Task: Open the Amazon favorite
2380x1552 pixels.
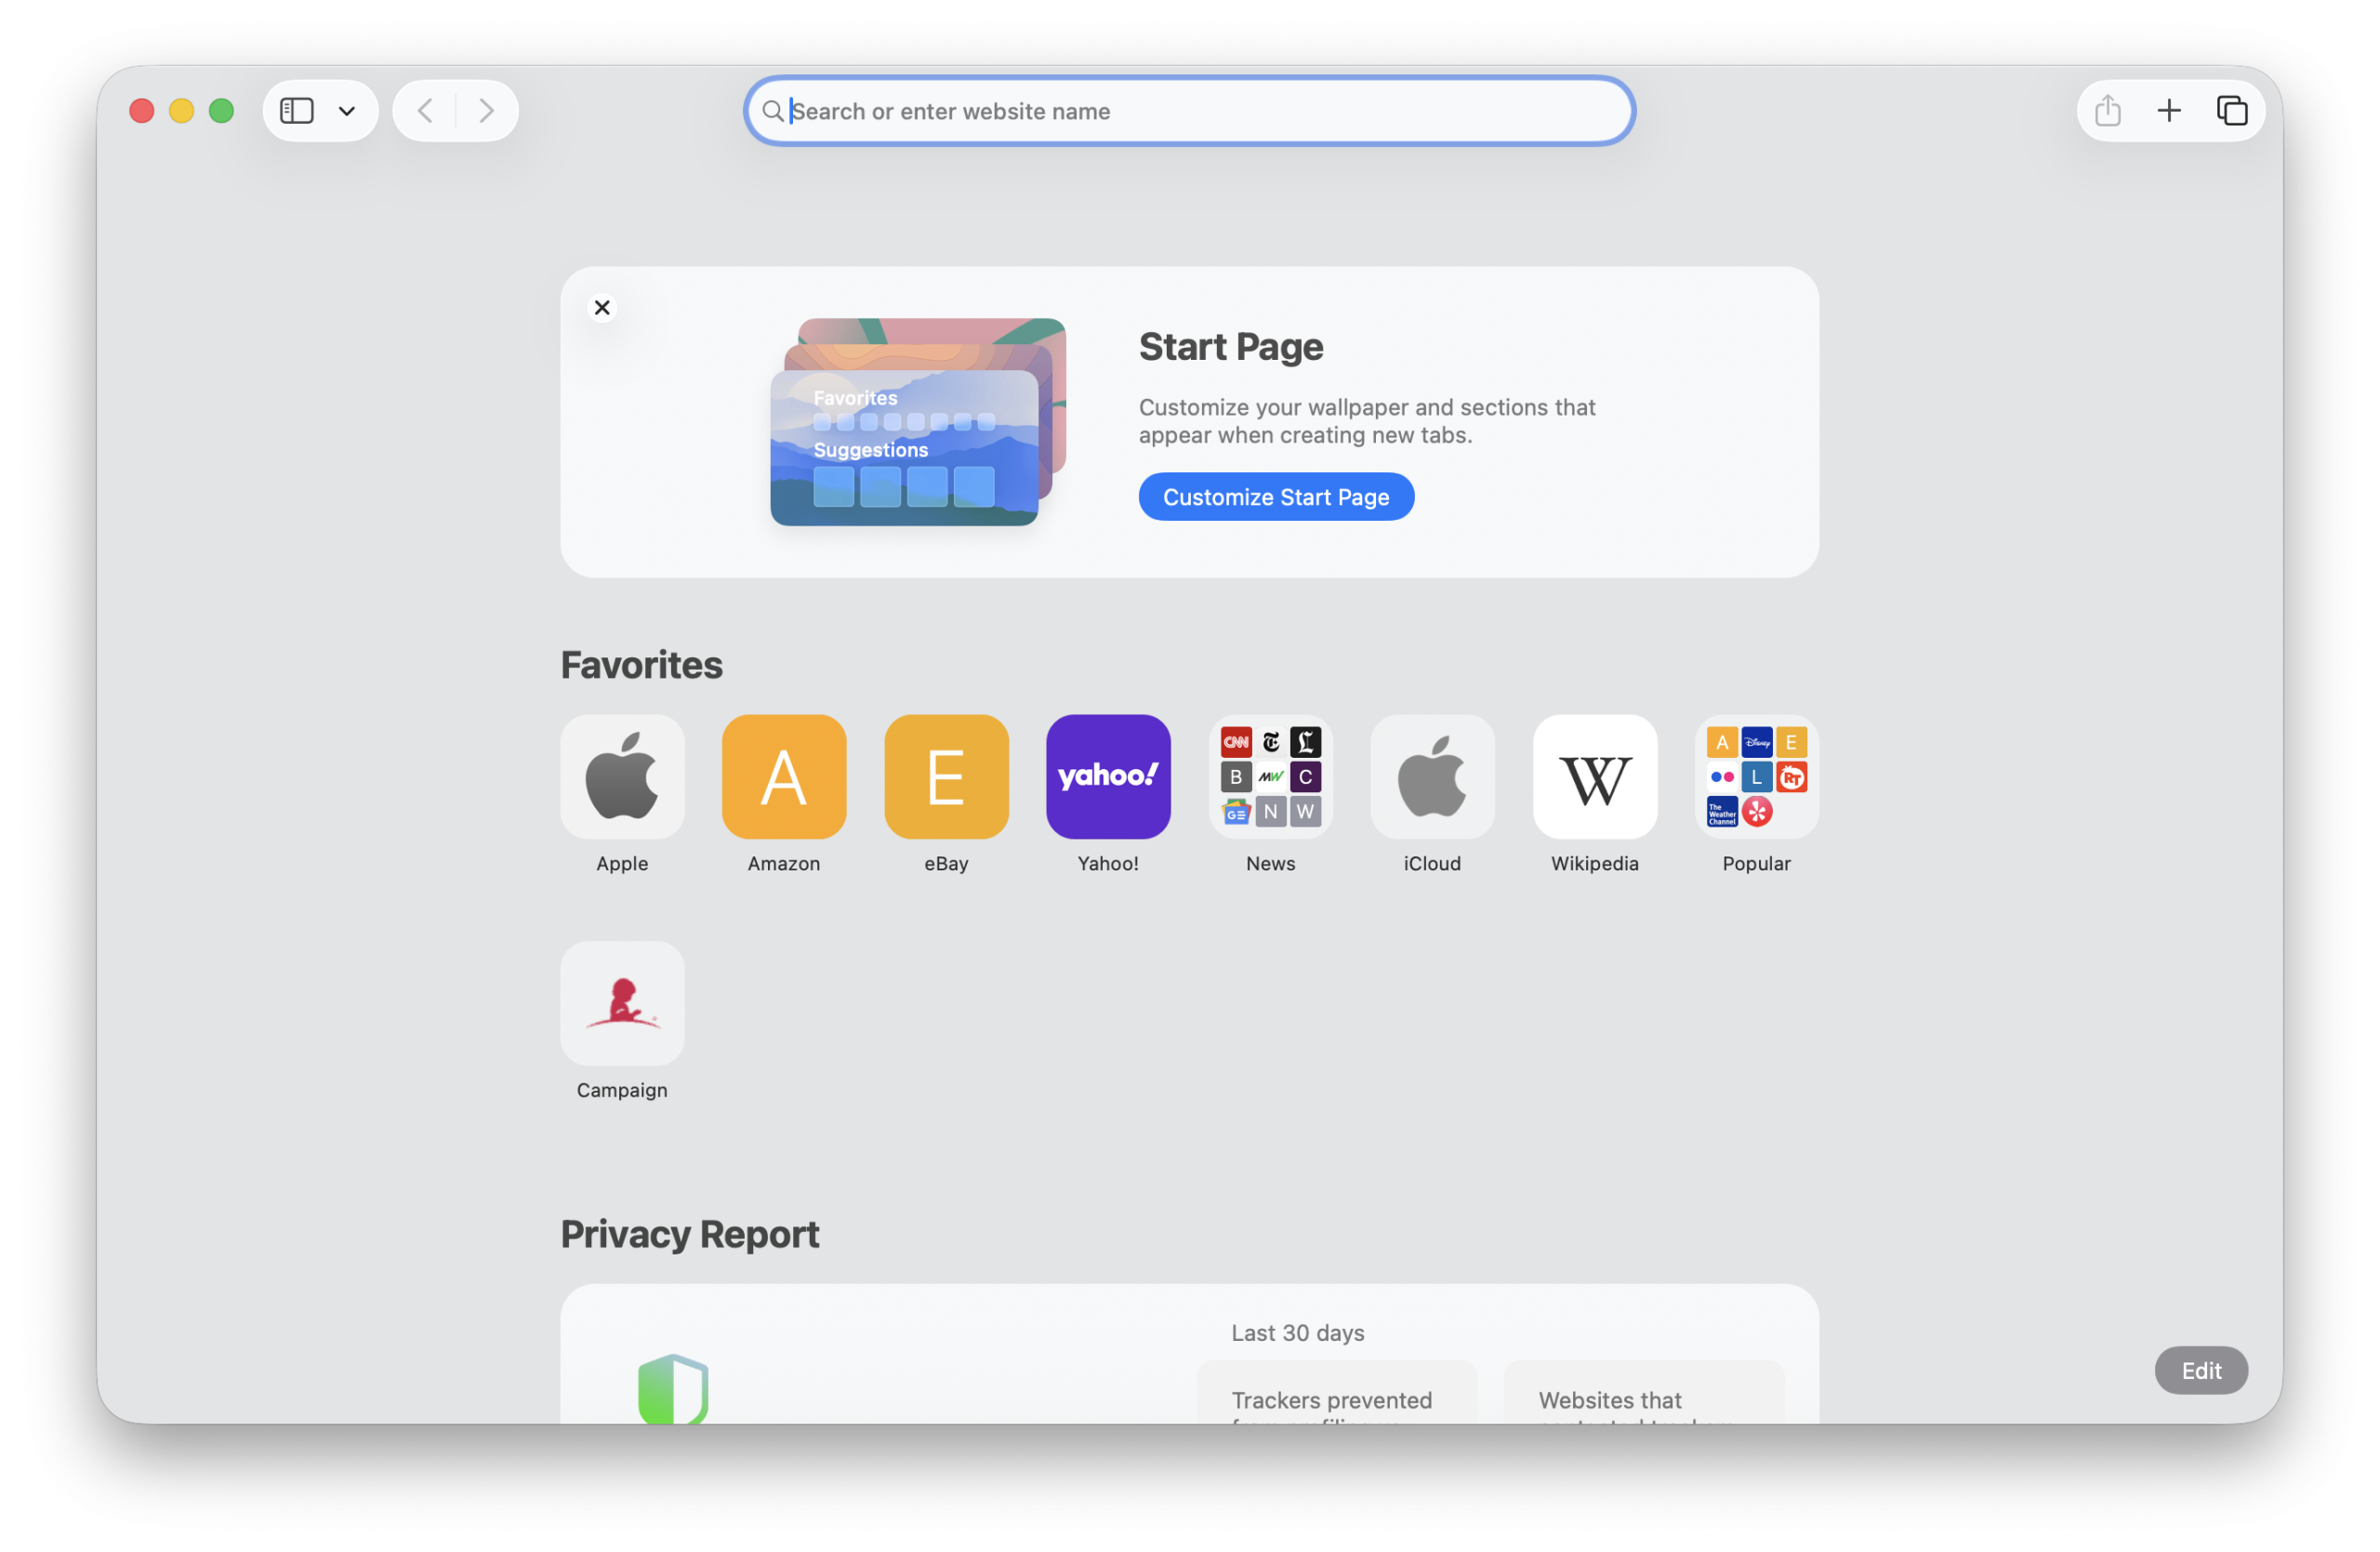Action: click(x=784, y=777)
